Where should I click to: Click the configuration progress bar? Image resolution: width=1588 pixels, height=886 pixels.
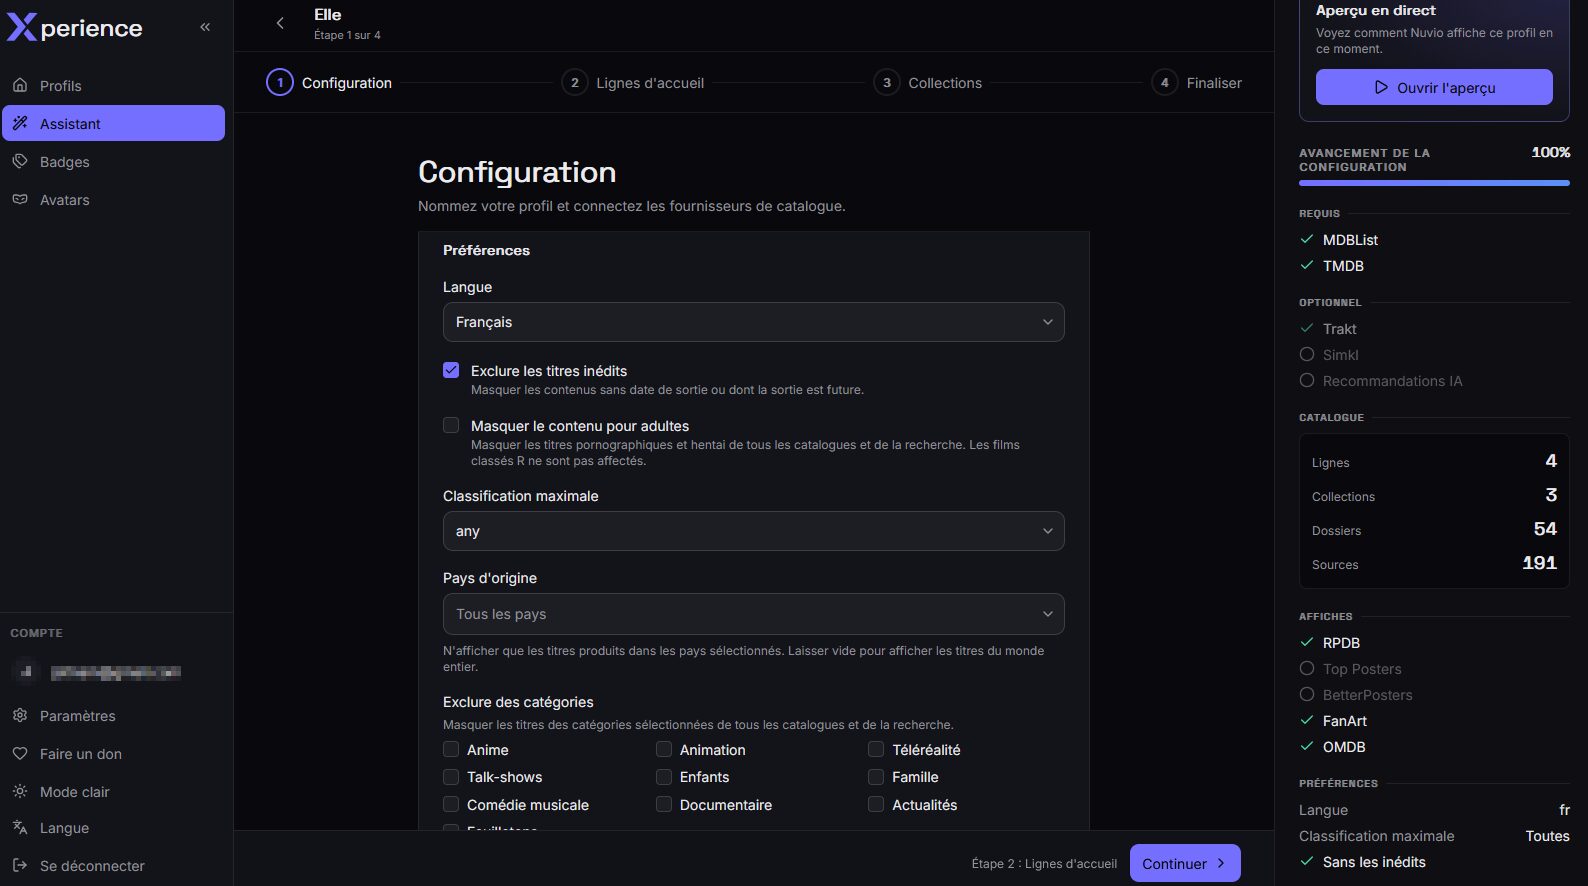(x=1434, y=183)
